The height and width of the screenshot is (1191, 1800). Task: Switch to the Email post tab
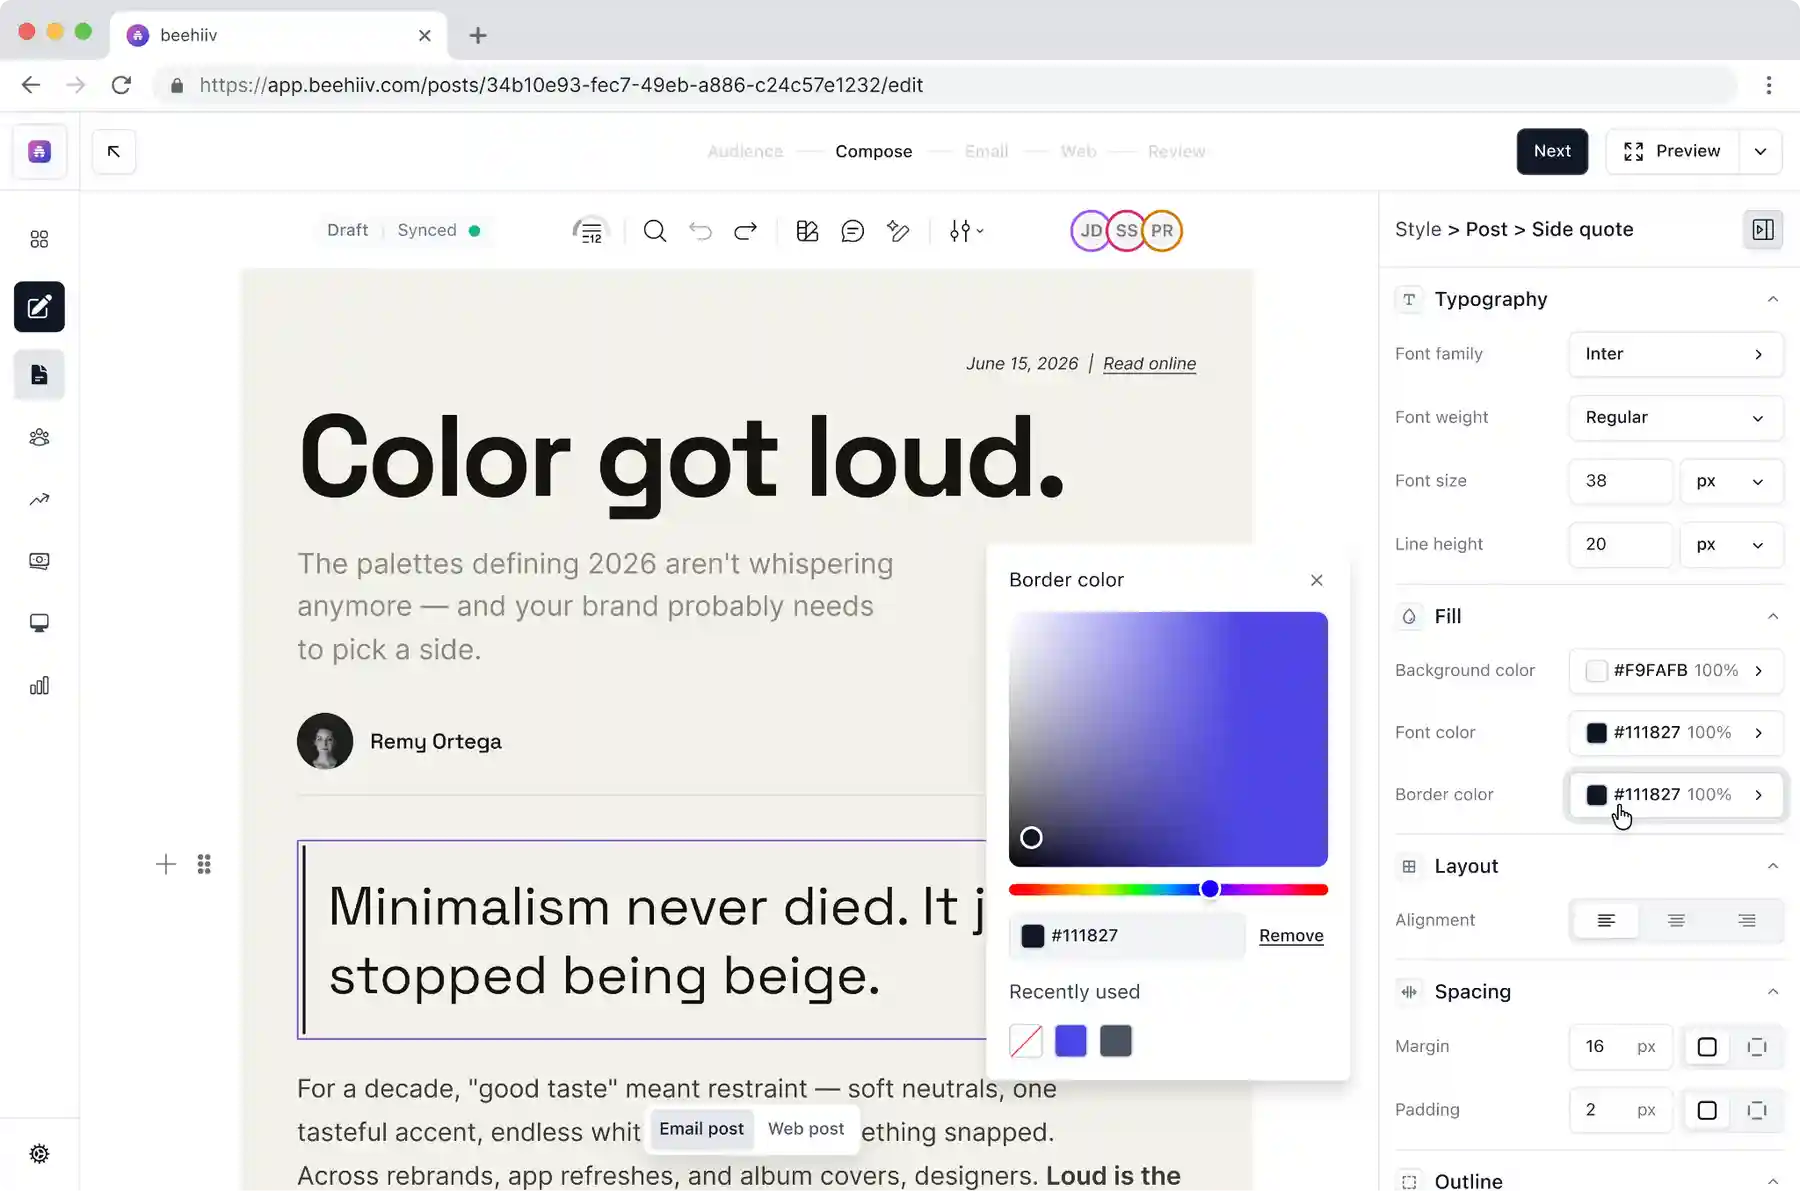(701, 1128)
